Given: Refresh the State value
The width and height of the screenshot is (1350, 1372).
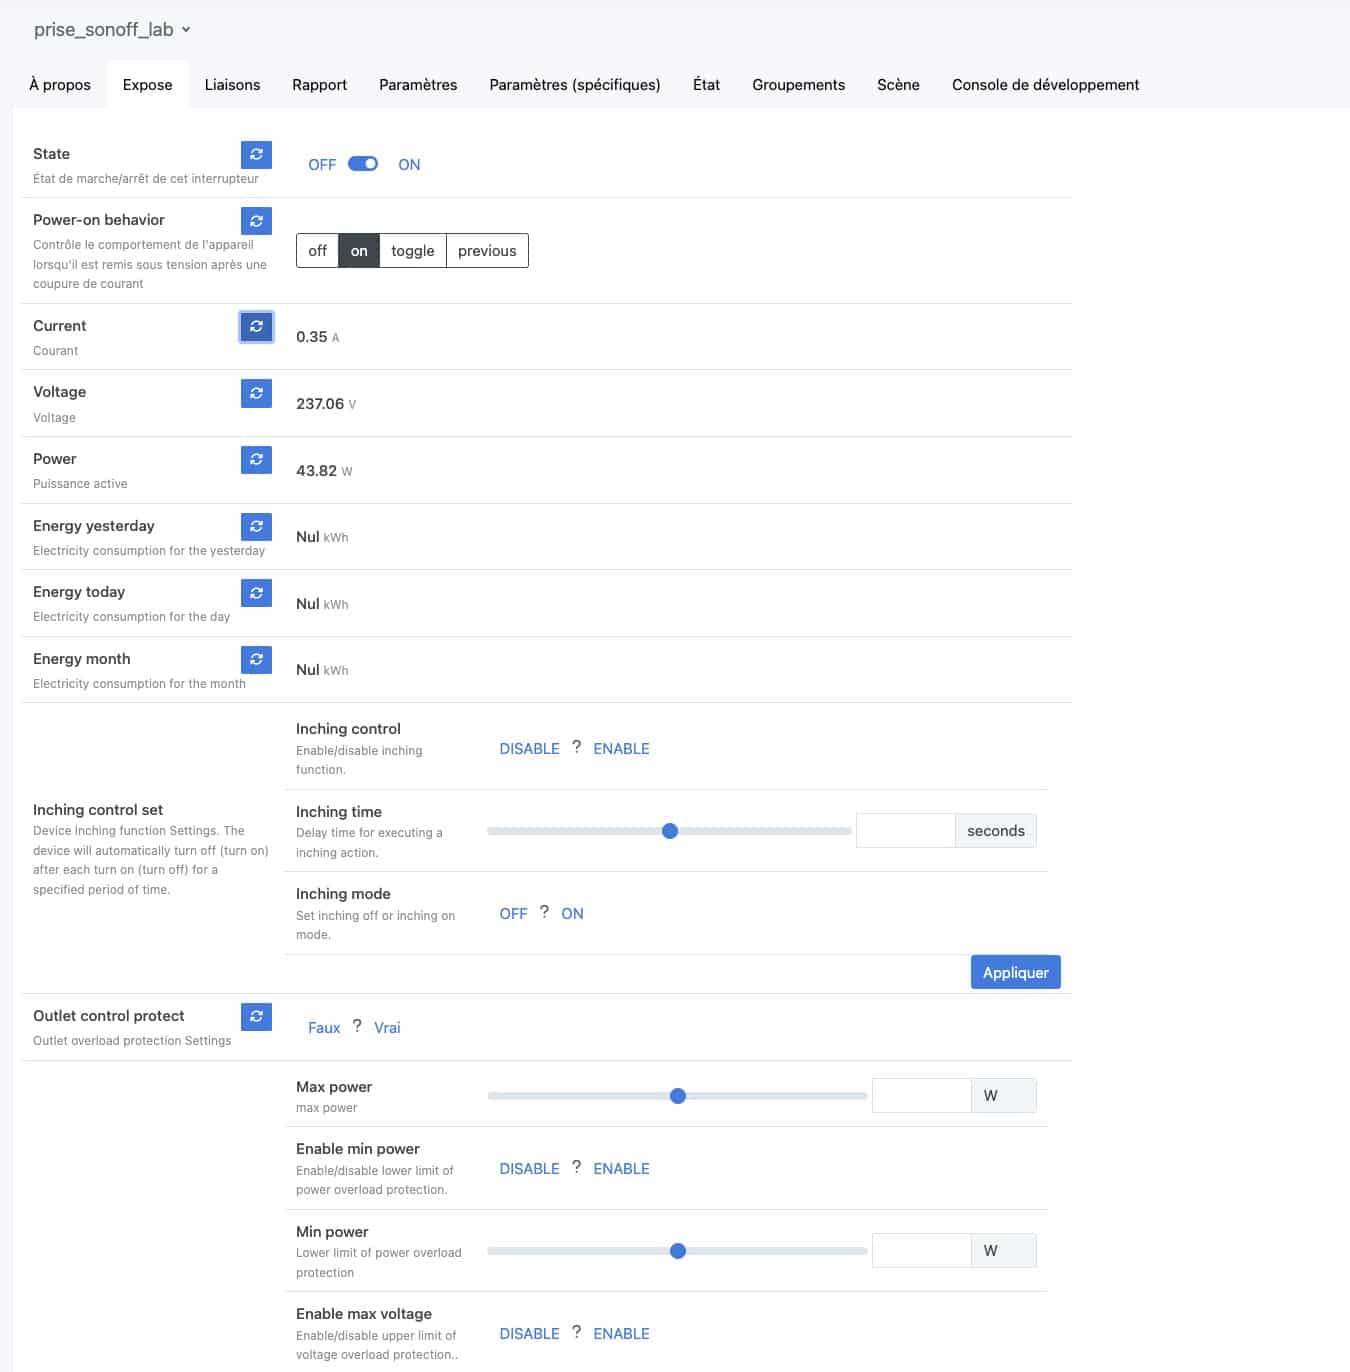Looking at the screenshot, I should pyautogui.click(x=256, y=154).
